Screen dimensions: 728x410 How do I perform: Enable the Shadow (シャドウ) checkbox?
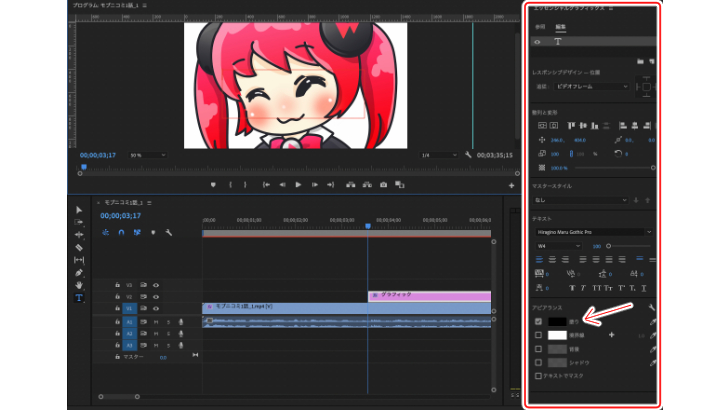point(538,362)
